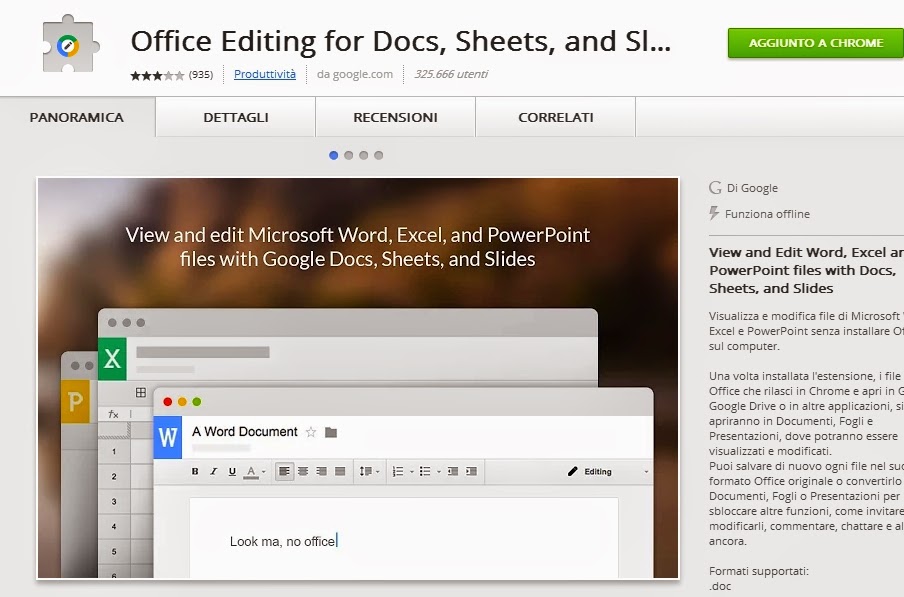904x597 pixels.
Task: Click the fx formula icon in Excel preview
Action: click(114, 414)
